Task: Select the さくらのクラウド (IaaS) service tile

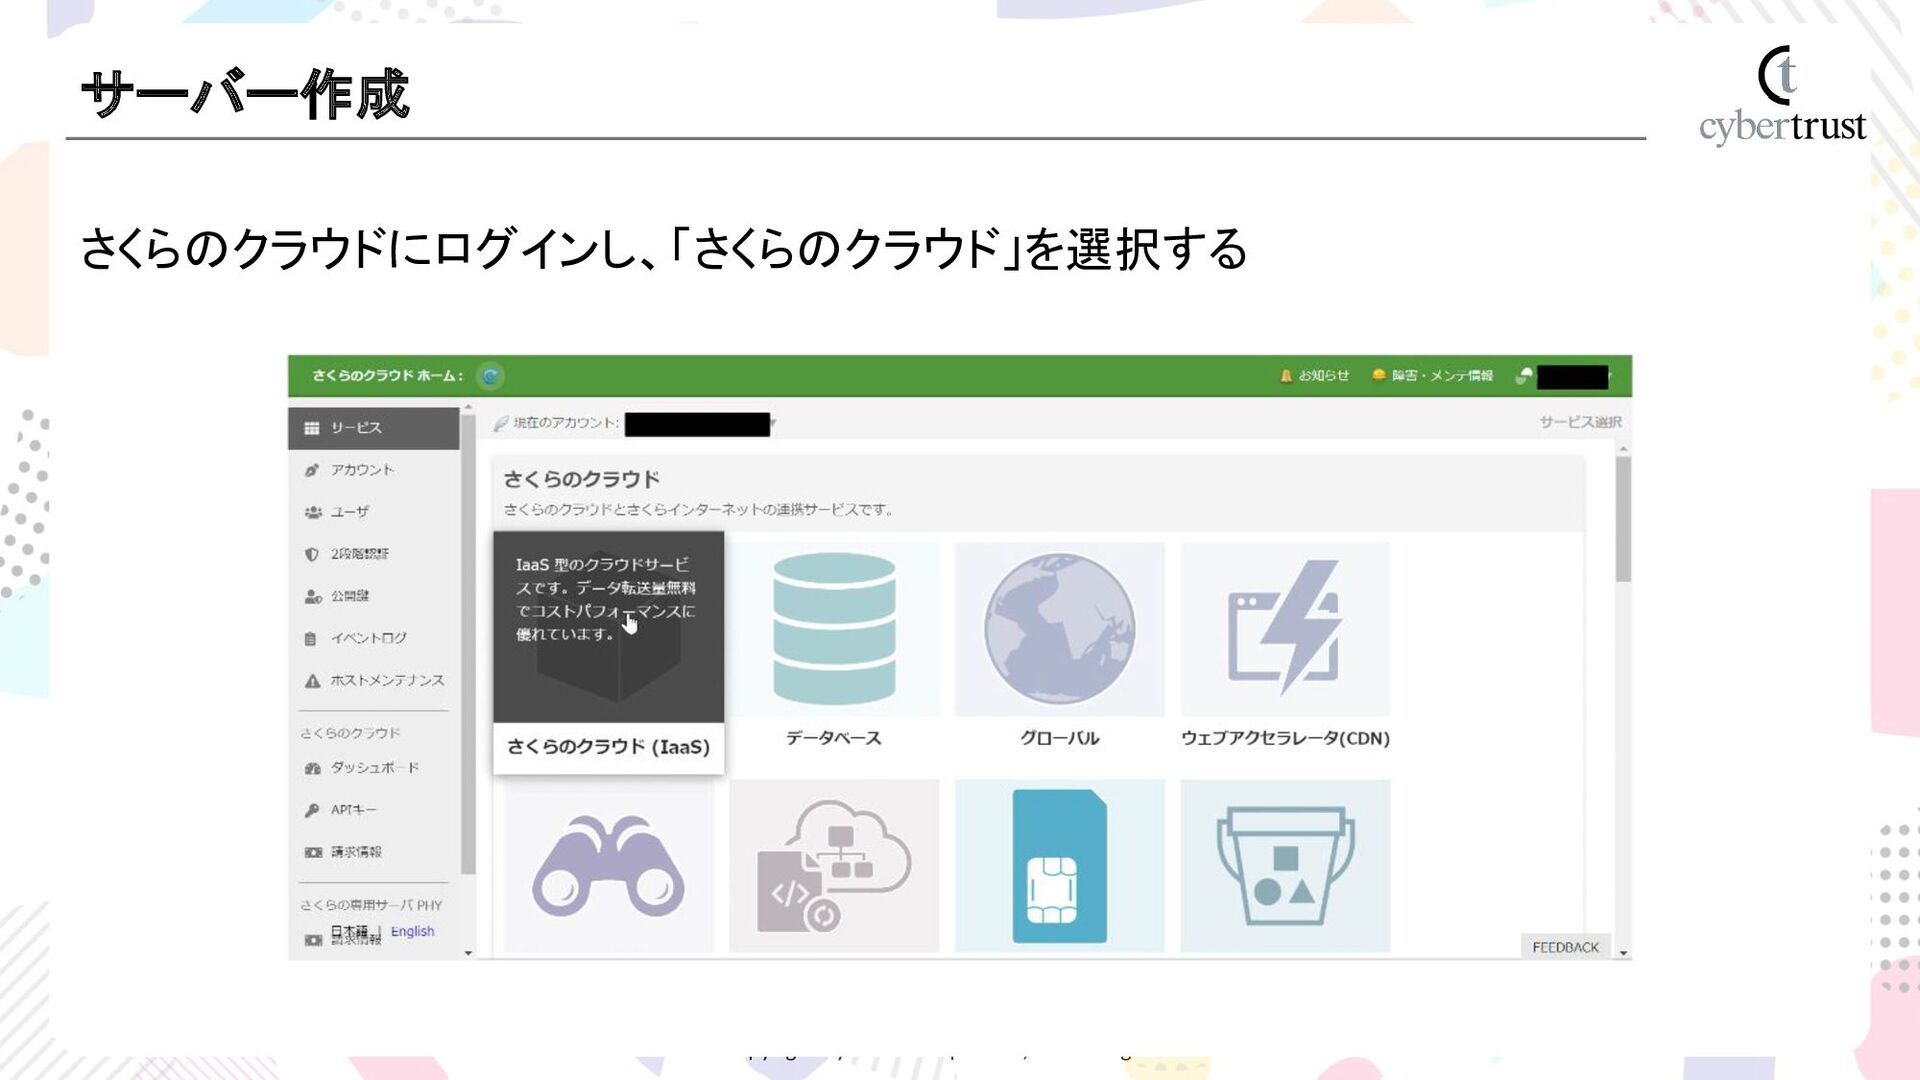Action: pyautogui.click(x=608, y=652)
